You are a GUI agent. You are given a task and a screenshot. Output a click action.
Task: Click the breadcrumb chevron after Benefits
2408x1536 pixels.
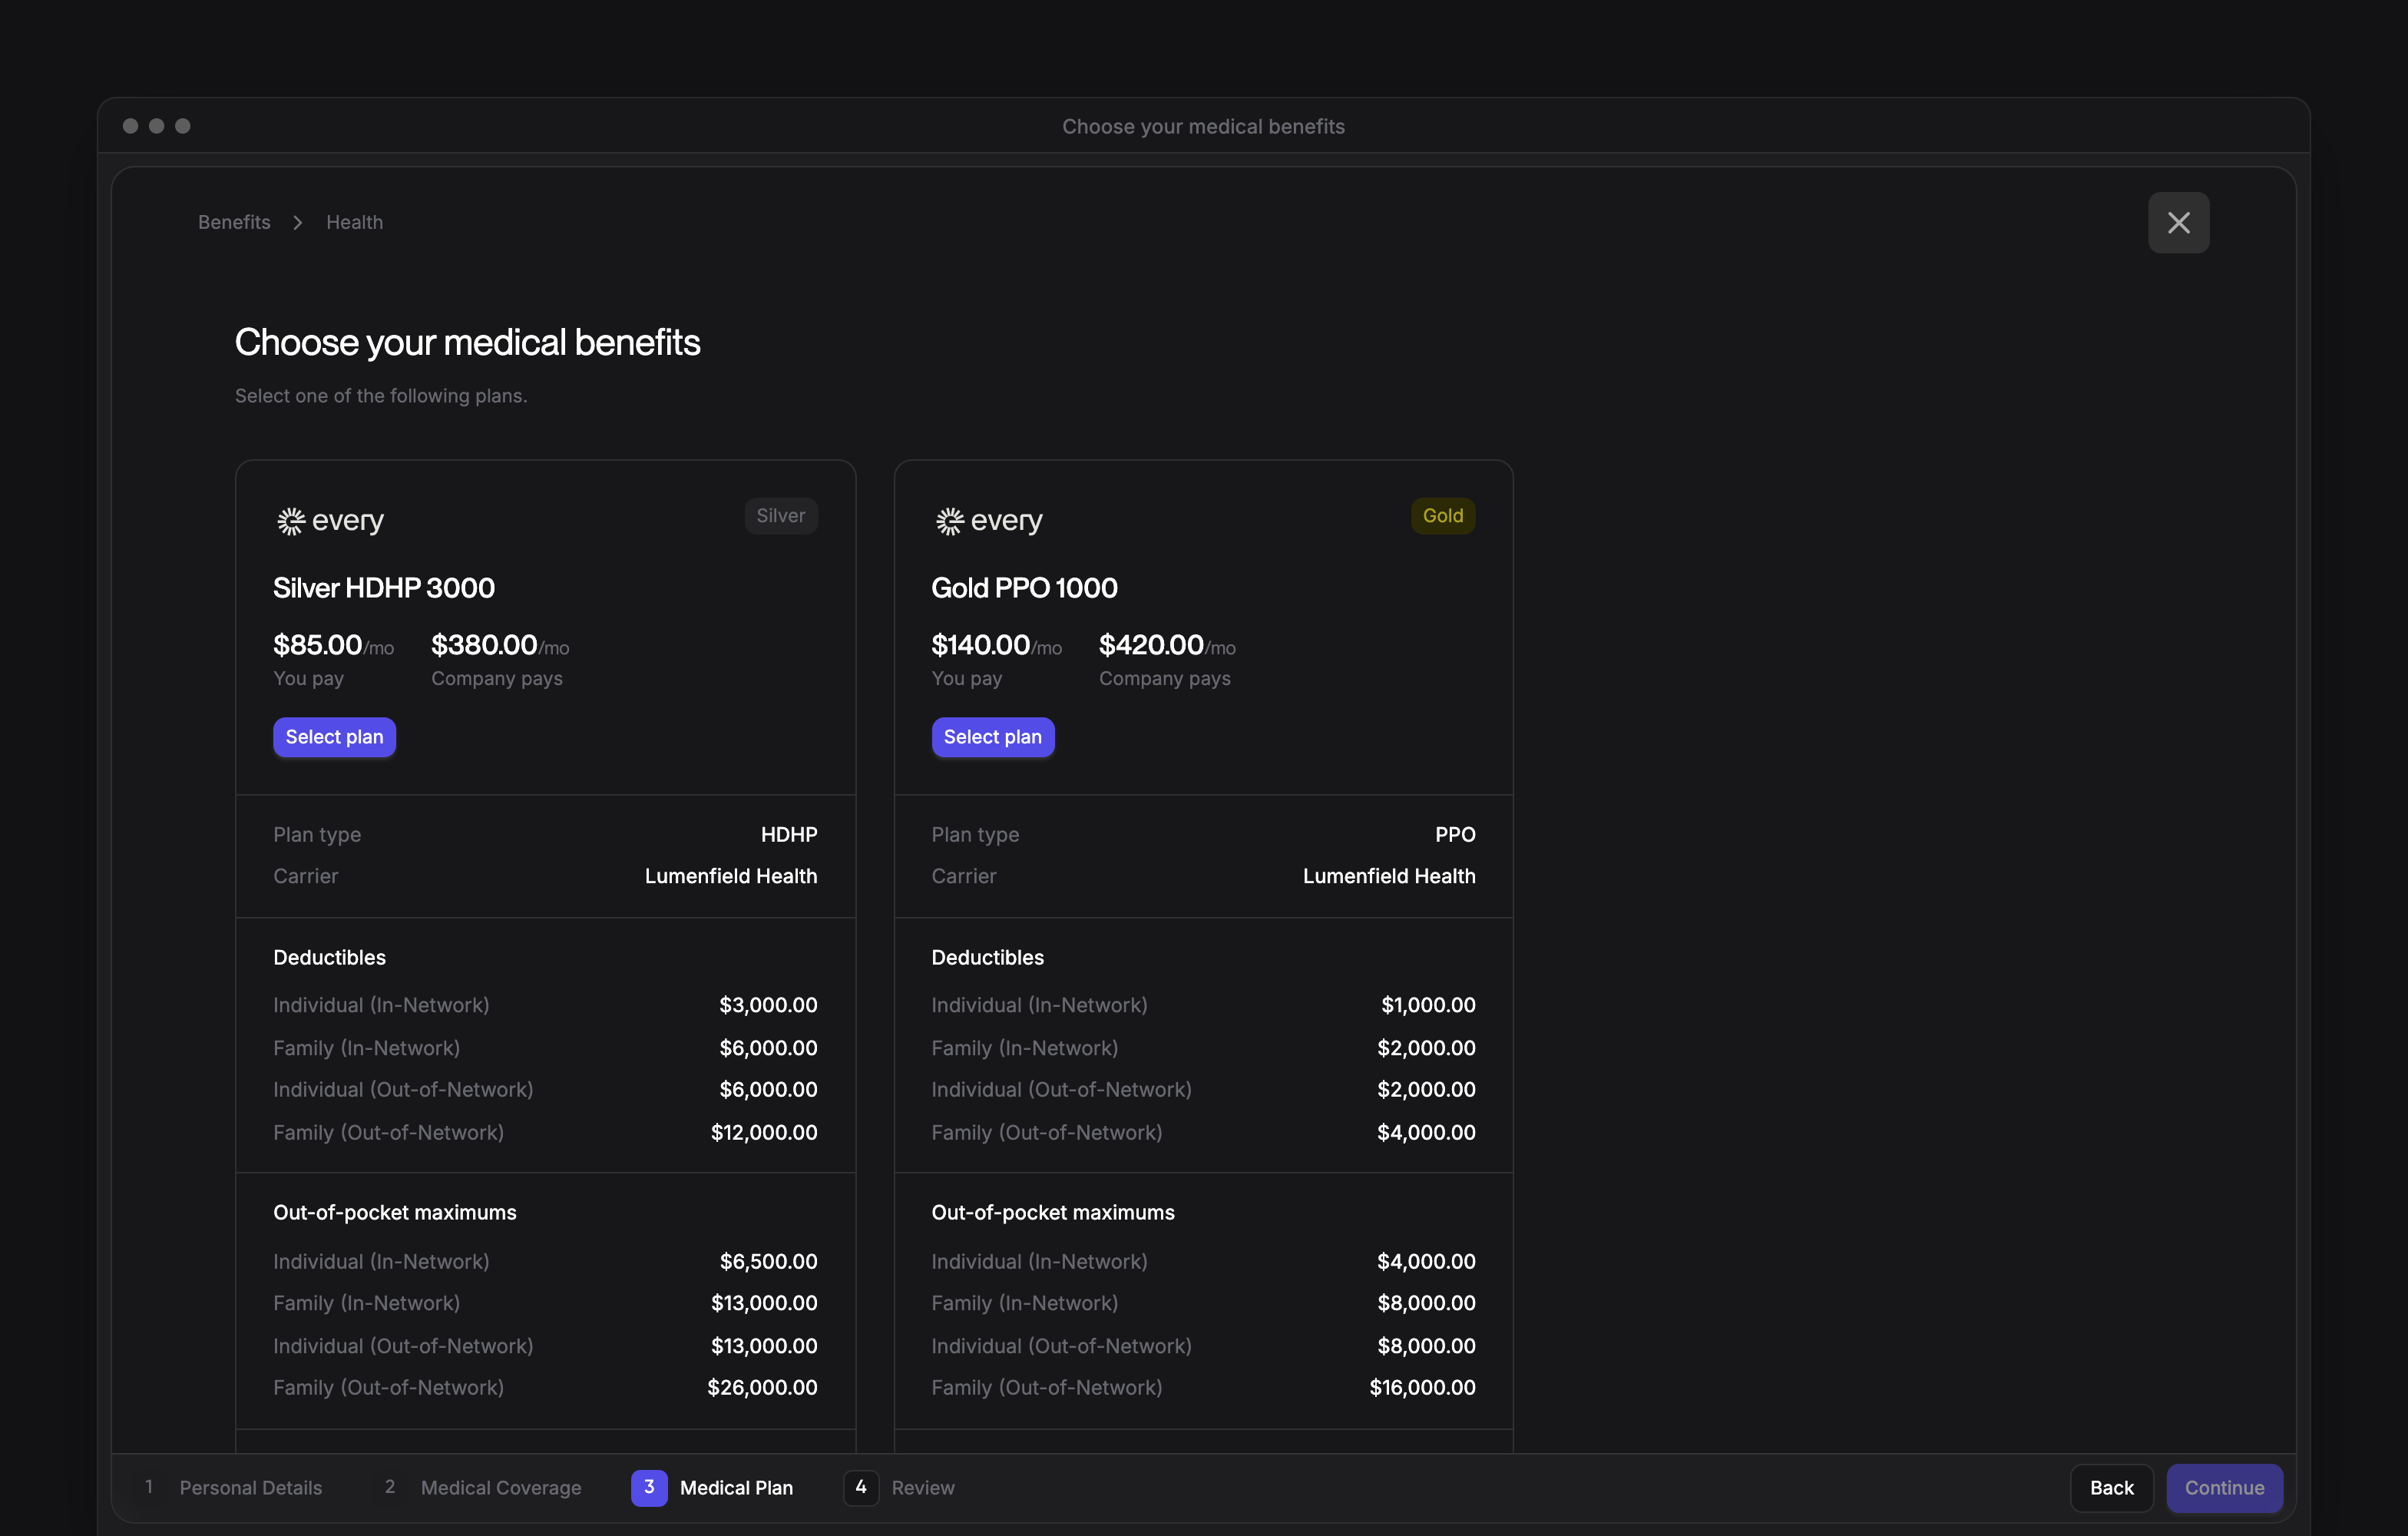point(298,222)
